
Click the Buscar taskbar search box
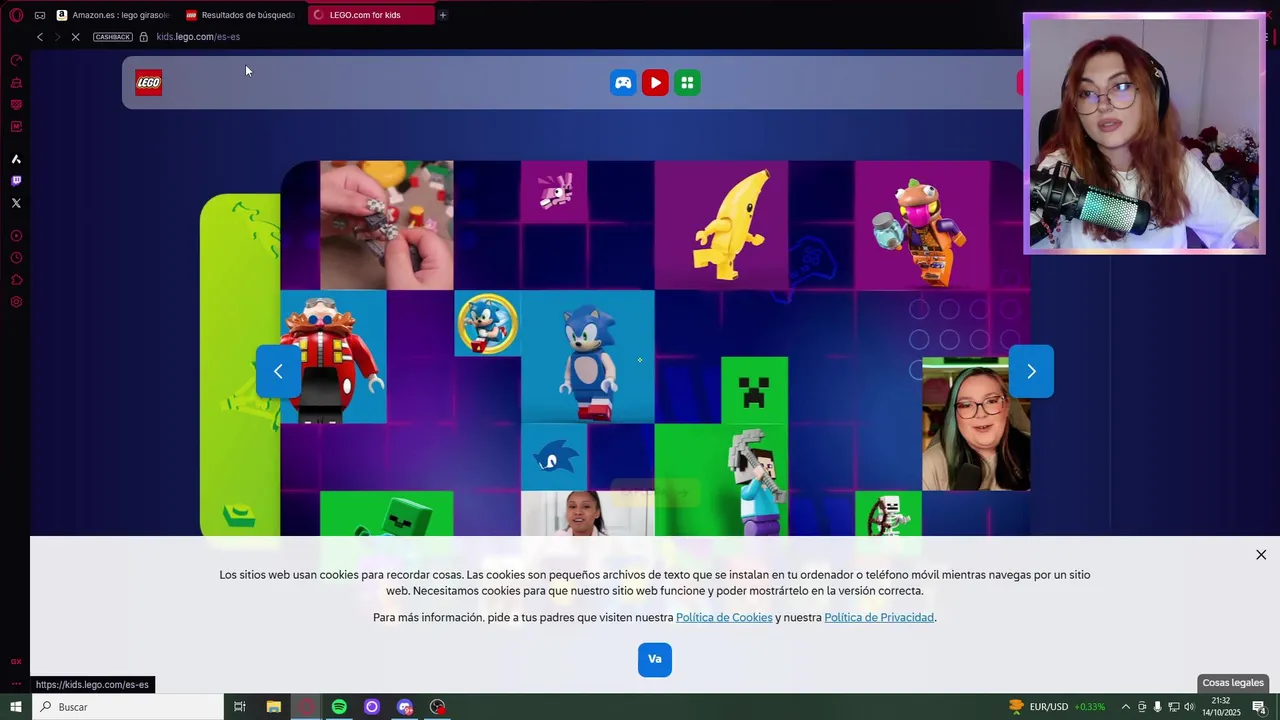click(x=128, y=707)
